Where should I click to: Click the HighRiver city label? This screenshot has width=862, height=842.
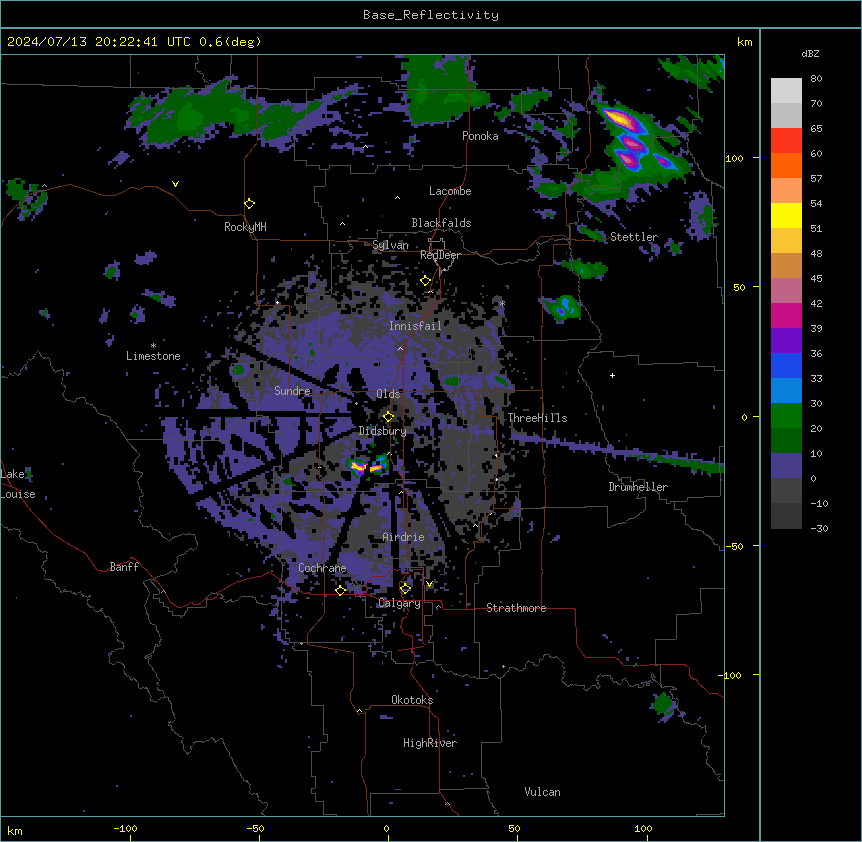(430, 743)
